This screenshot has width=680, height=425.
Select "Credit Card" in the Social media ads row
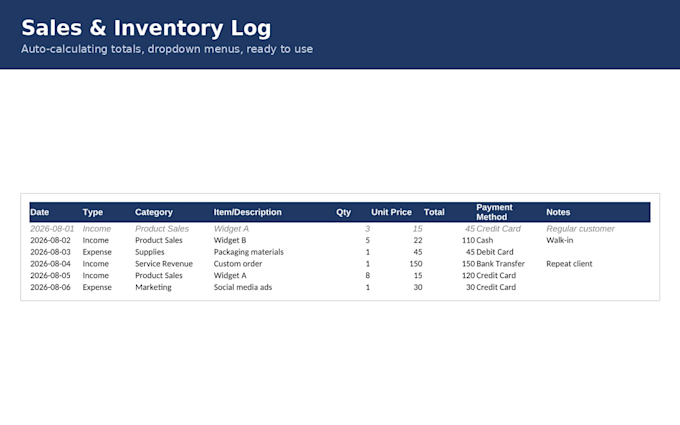click(x=496, y=287)
